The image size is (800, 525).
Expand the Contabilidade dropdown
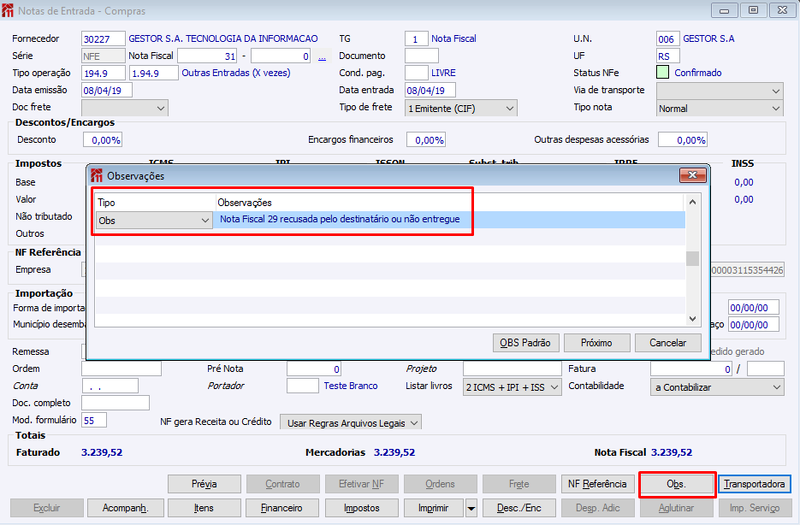777,387
